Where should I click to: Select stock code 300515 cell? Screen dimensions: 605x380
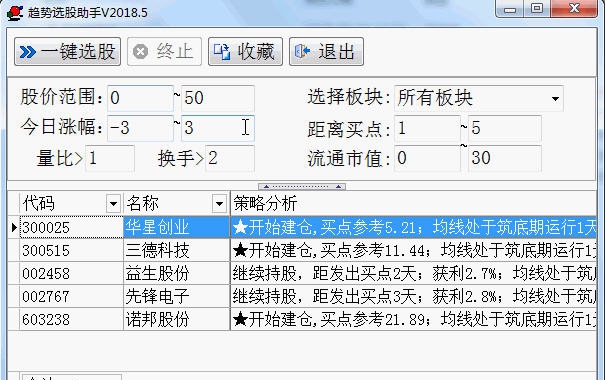[71, 251]
